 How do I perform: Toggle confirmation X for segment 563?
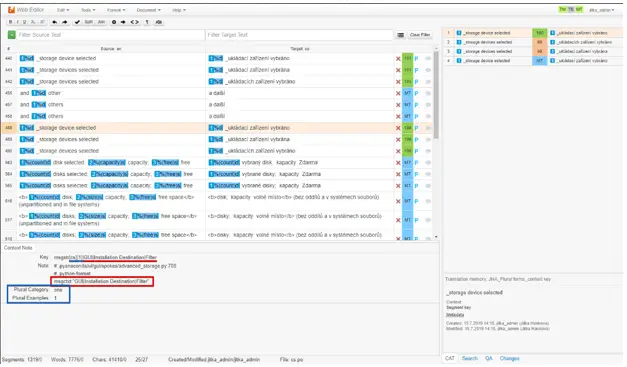pos(398,163)
